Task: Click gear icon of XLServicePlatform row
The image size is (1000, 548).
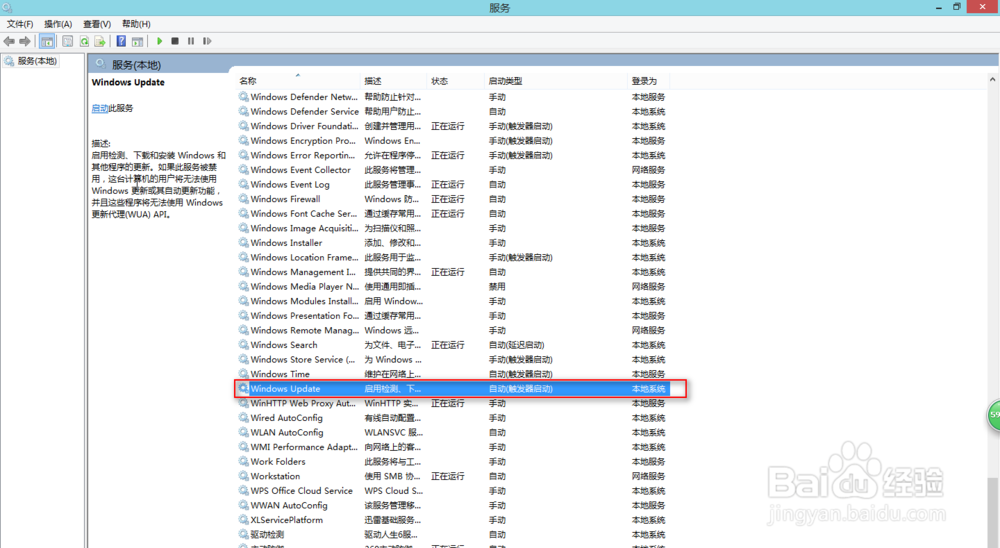Action: click(244, 520)
